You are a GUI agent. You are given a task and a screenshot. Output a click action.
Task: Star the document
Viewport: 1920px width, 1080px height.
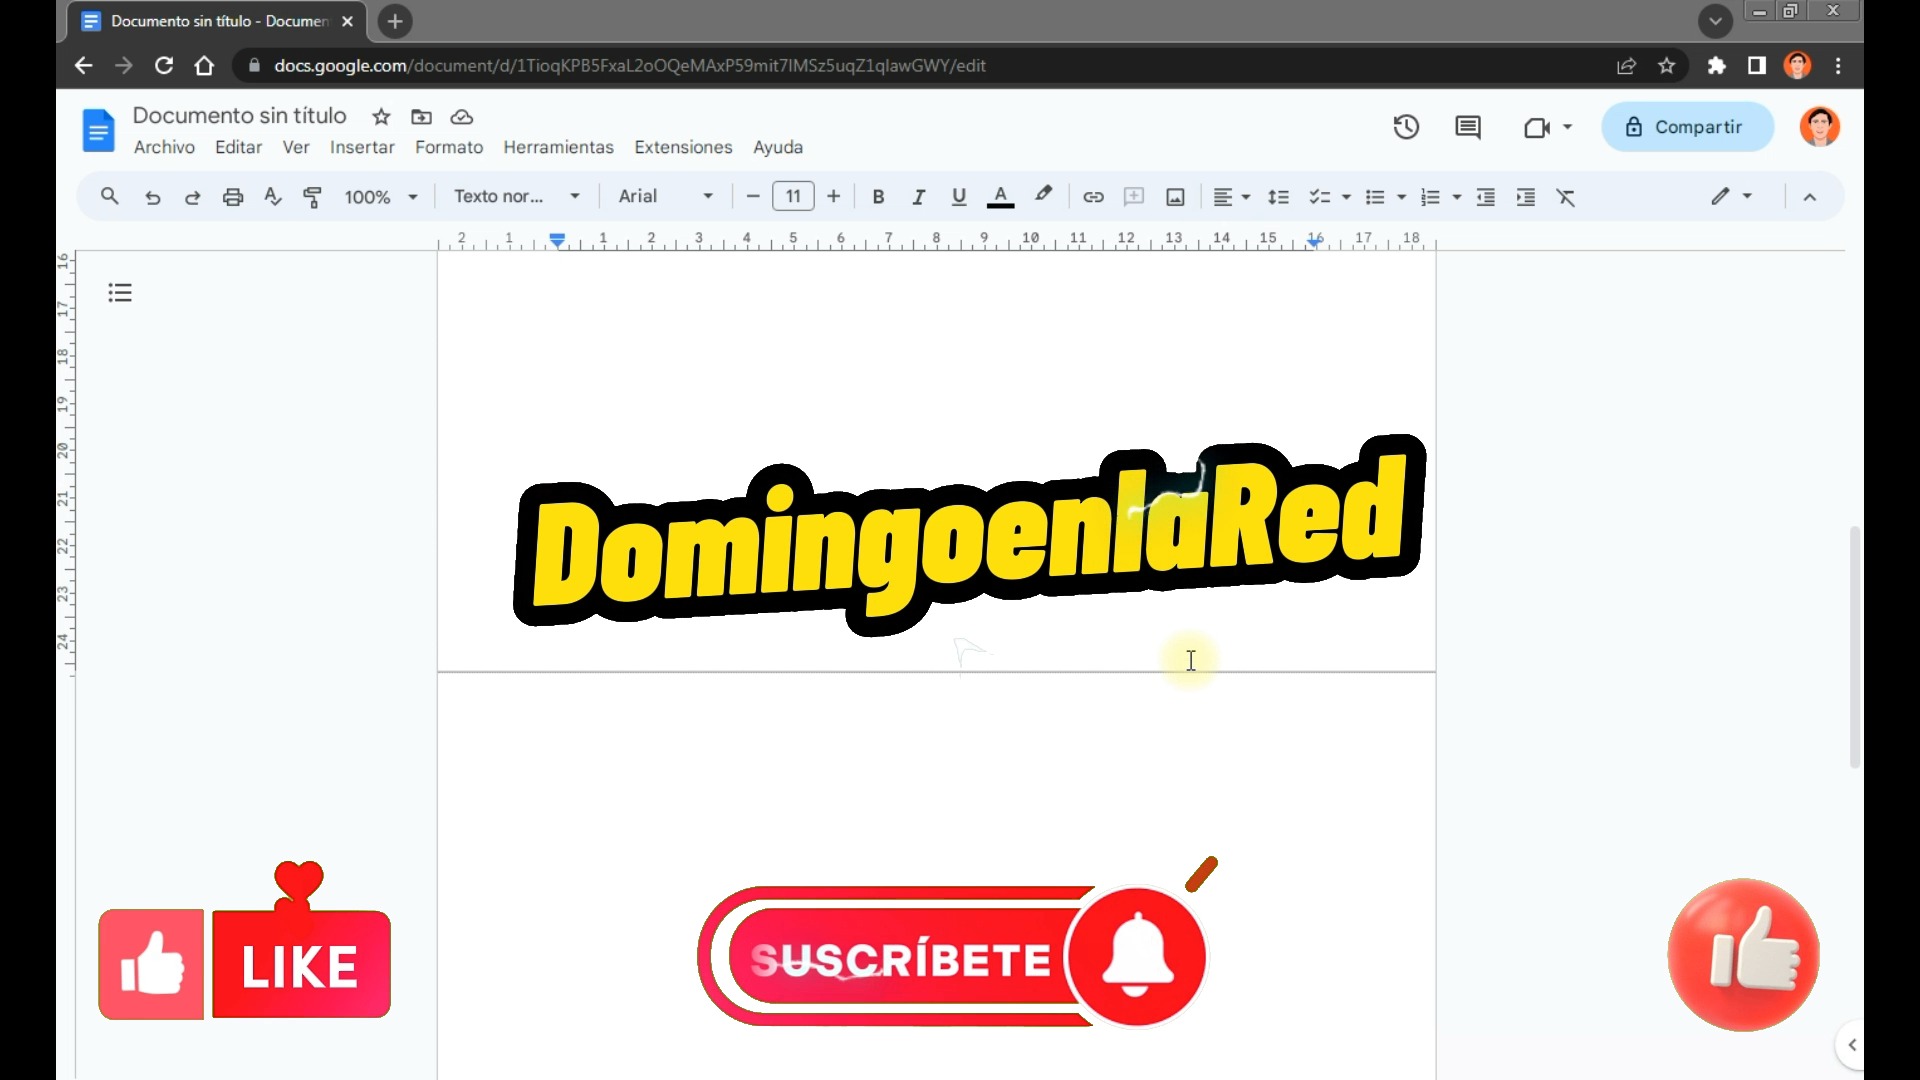381,117
